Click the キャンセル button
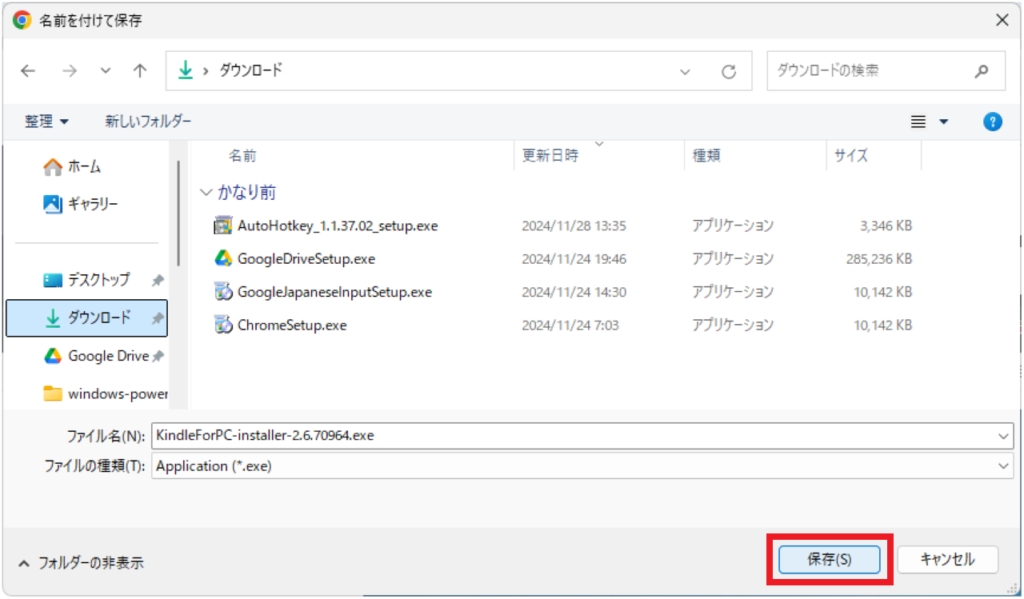 tap(946, 559)
